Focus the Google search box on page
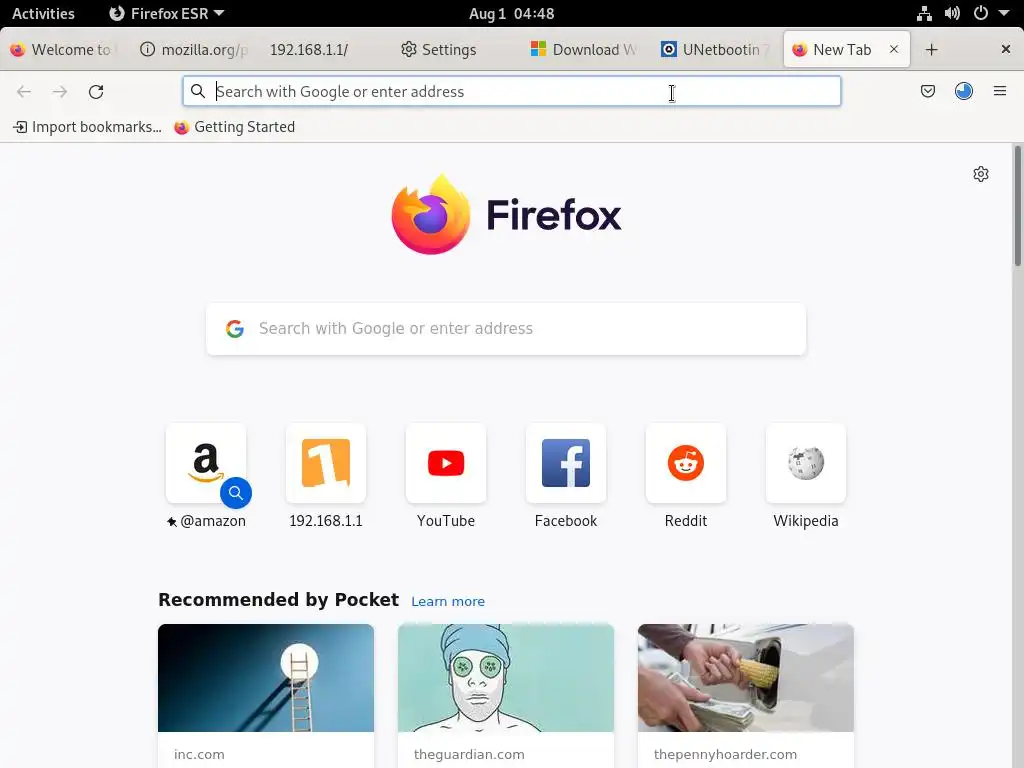Image resolution: width=1024 pixels, height=768 pixels. 505,328
